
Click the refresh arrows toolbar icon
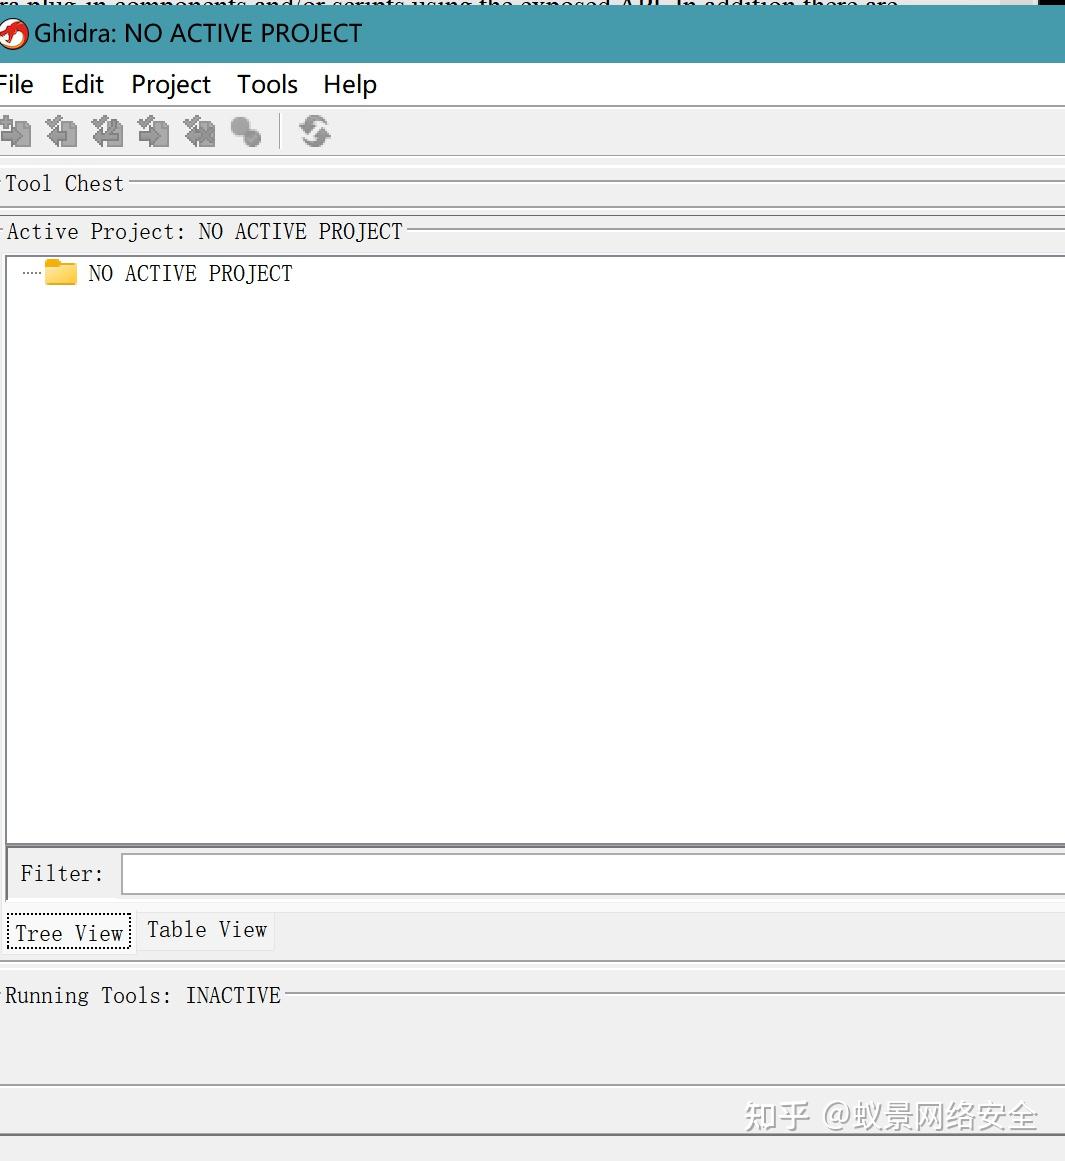pyautogui.click(x=315, y=132)
